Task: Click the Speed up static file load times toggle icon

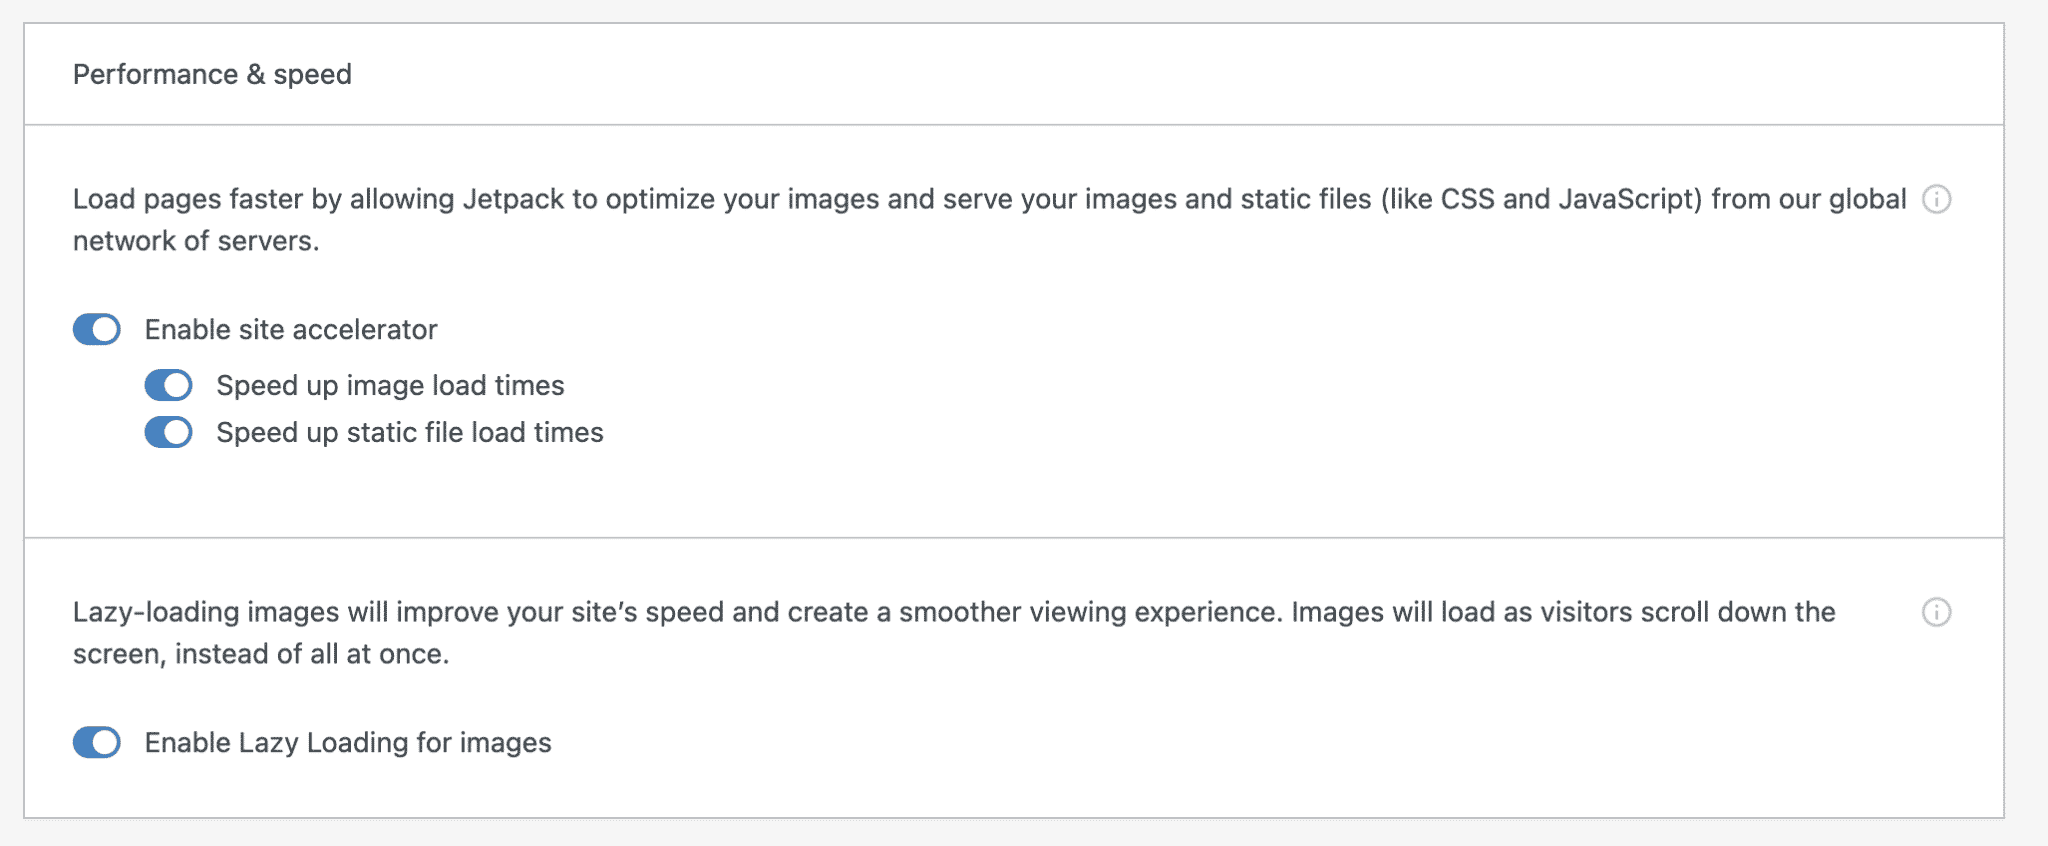Action: pos(168,432)
